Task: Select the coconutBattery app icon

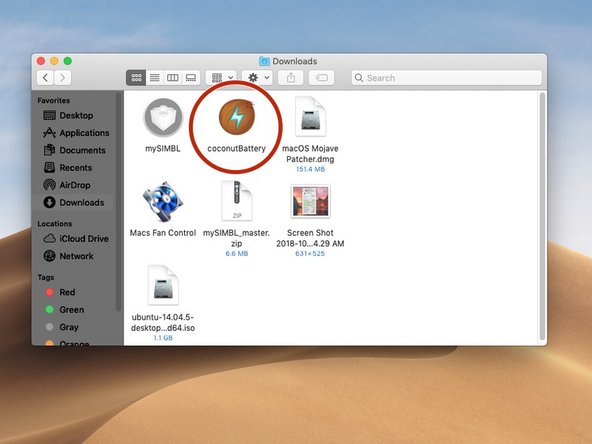Action: click(237, 117)
